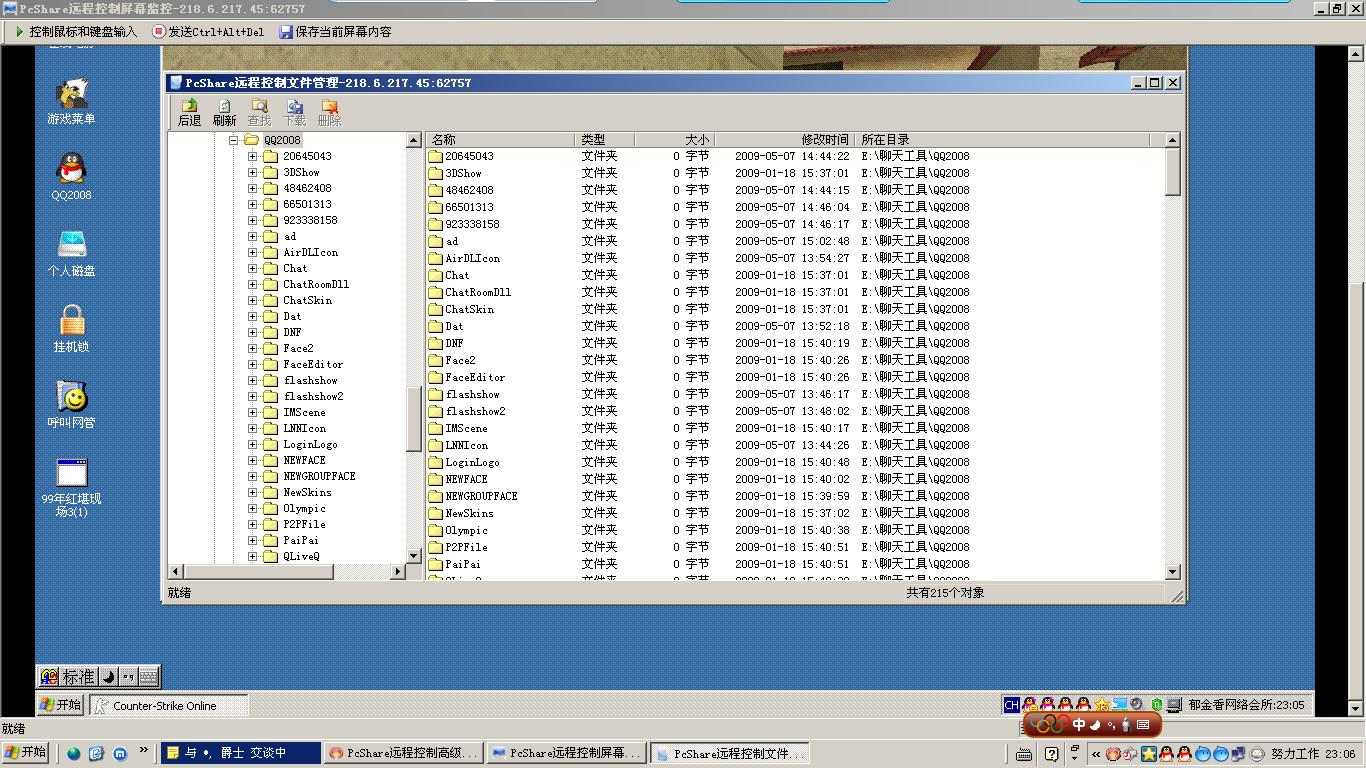The height and width of the screenshot is (768, 1366).
Task: Expand the 3DShow tree folder
Action: [x=253, y=173]
